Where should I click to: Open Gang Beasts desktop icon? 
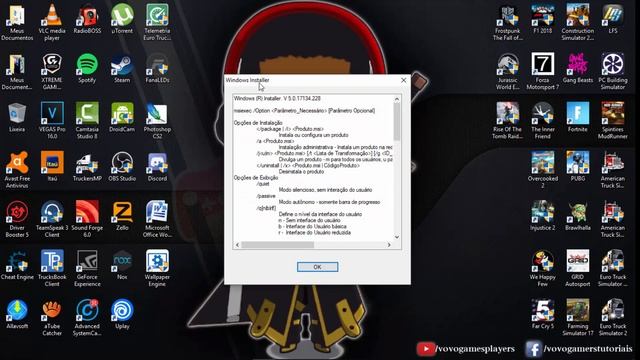[x=578, y=68]
